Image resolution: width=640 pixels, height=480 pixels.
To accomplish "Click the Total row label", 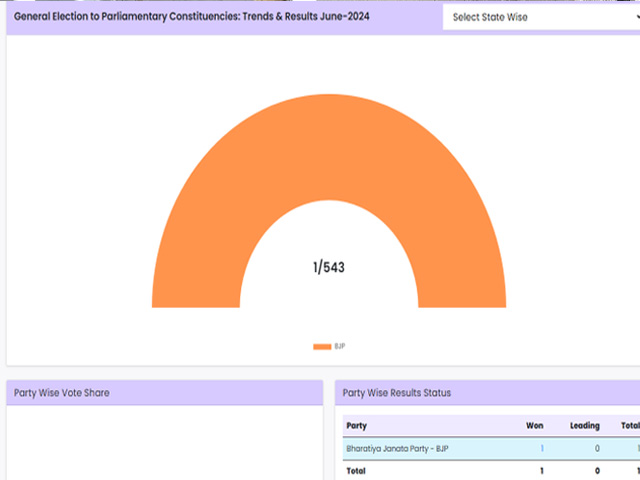I will click(x=356, y=471).
